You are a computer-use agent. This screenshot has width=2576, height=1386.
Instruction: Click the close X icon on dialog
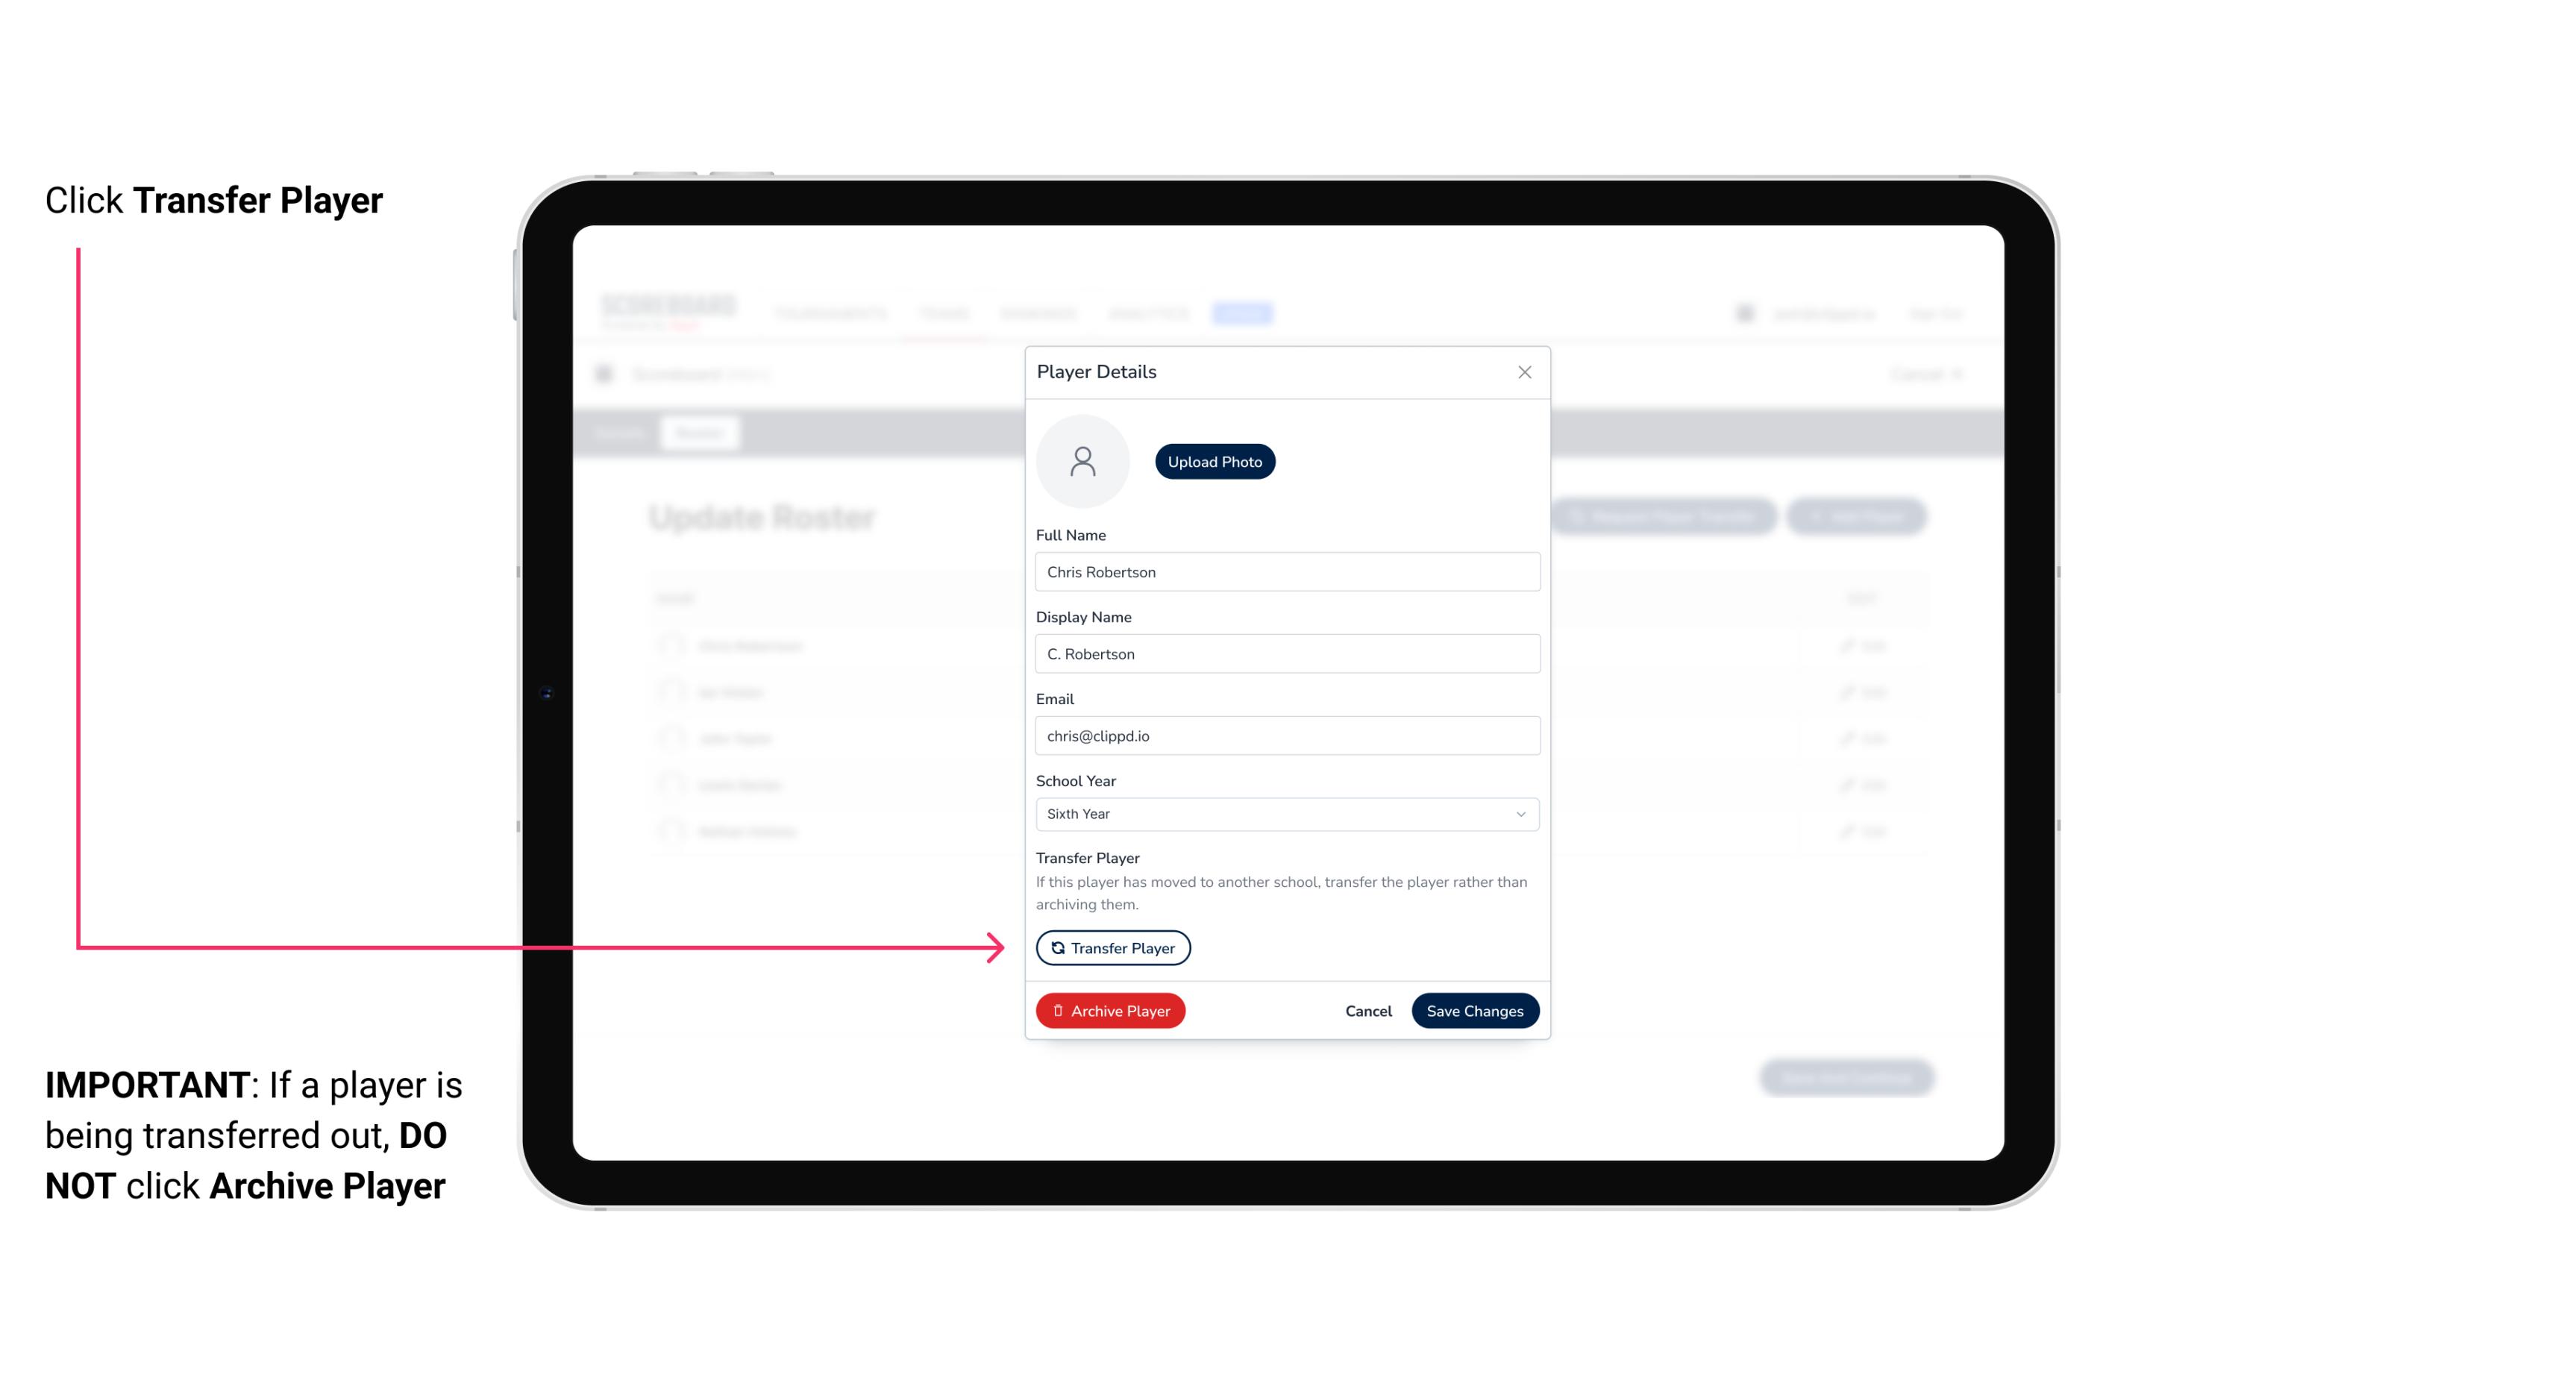(x=1524, y=372)
